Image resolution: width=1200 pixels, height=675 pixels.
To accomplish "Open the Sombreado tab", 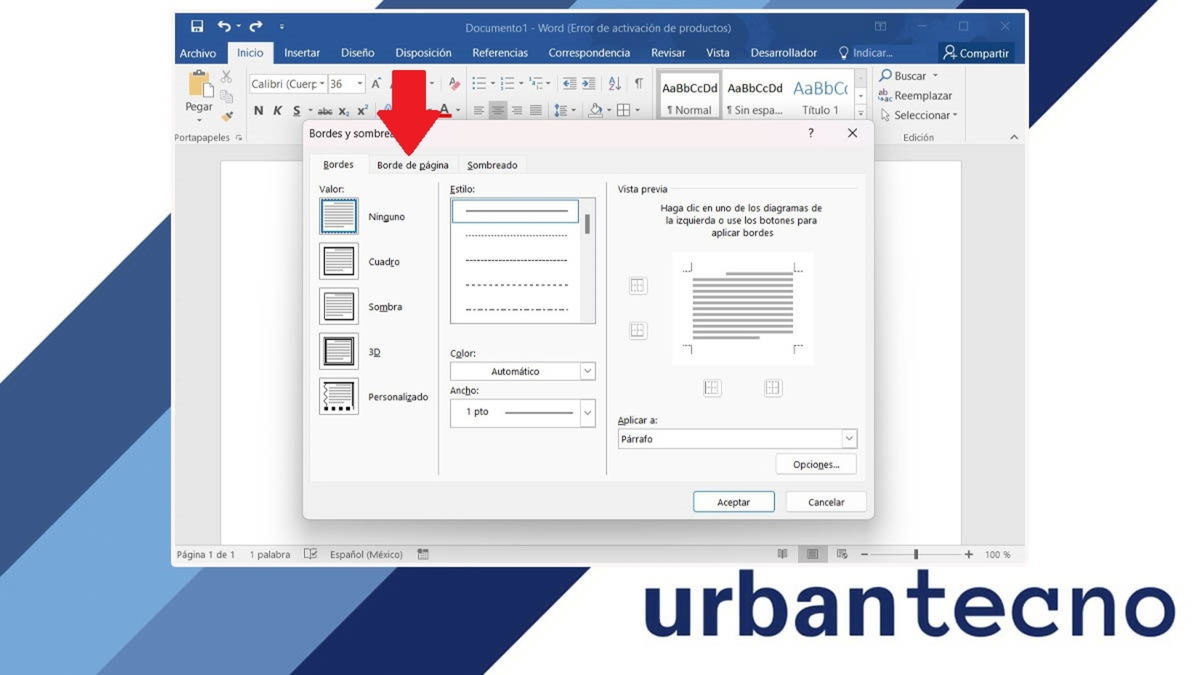I will pos(492,165).
